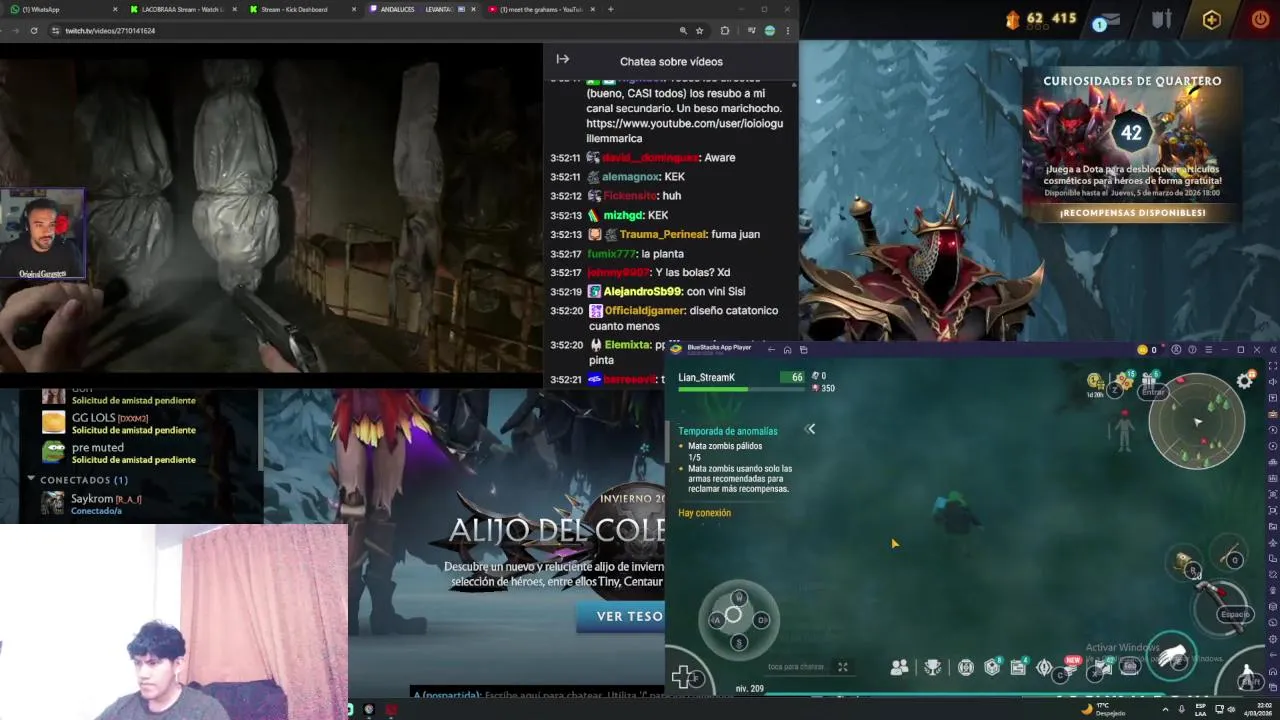
Task: Open the trophy rankings icon in game bar
Action: 932,667
